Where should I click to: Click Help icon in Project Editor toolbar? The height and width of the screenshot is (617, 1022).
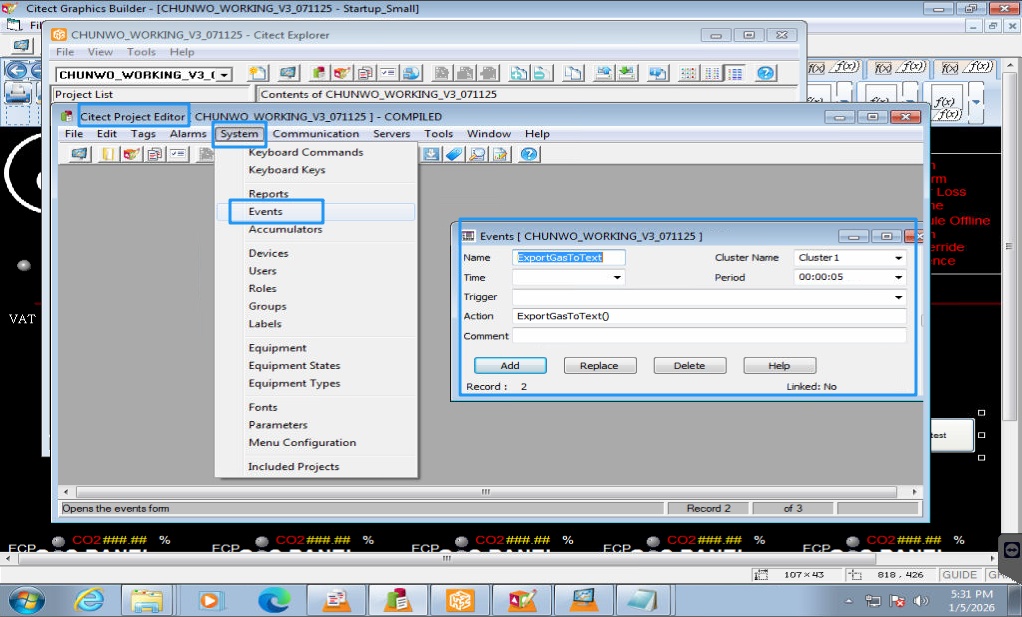529,154
